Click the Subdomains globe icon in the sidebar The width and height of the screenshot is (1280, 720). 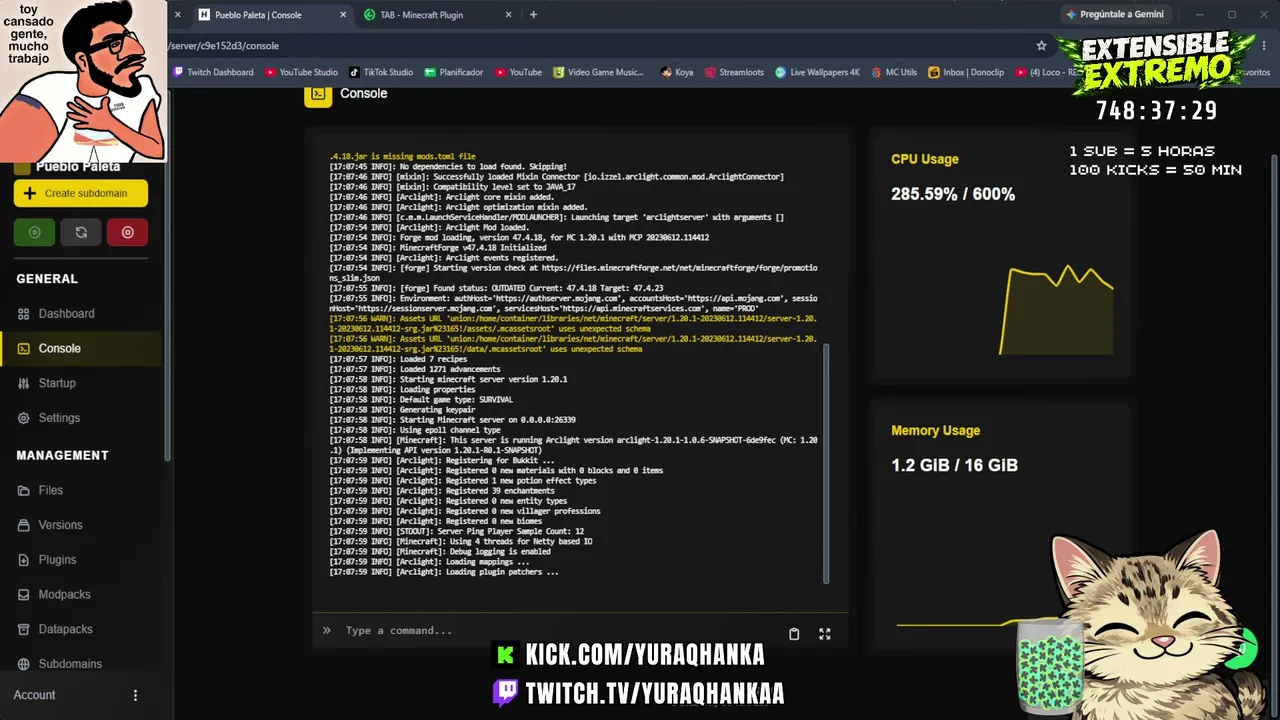(24, 664)
